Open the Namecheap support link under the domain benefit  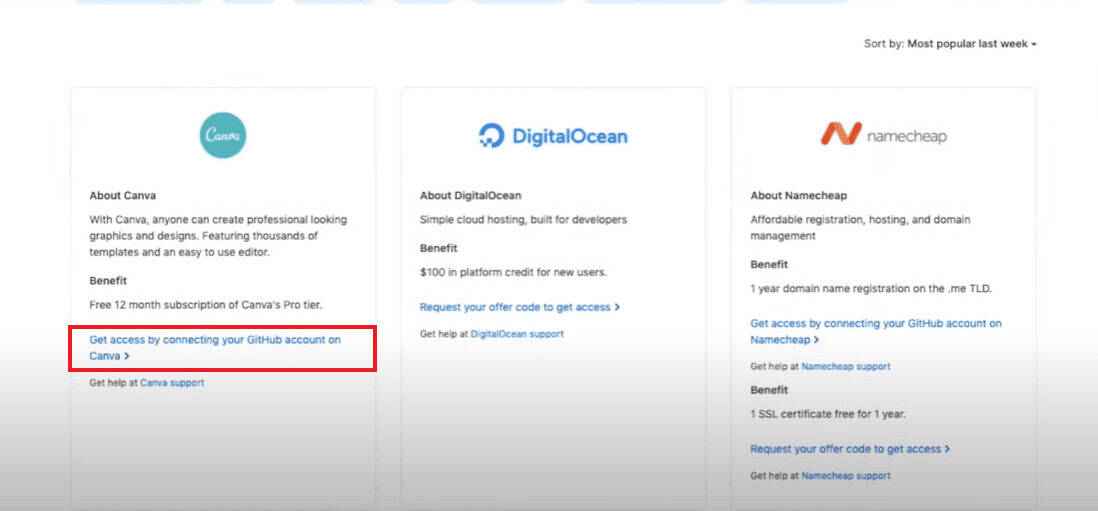(846, 366)
